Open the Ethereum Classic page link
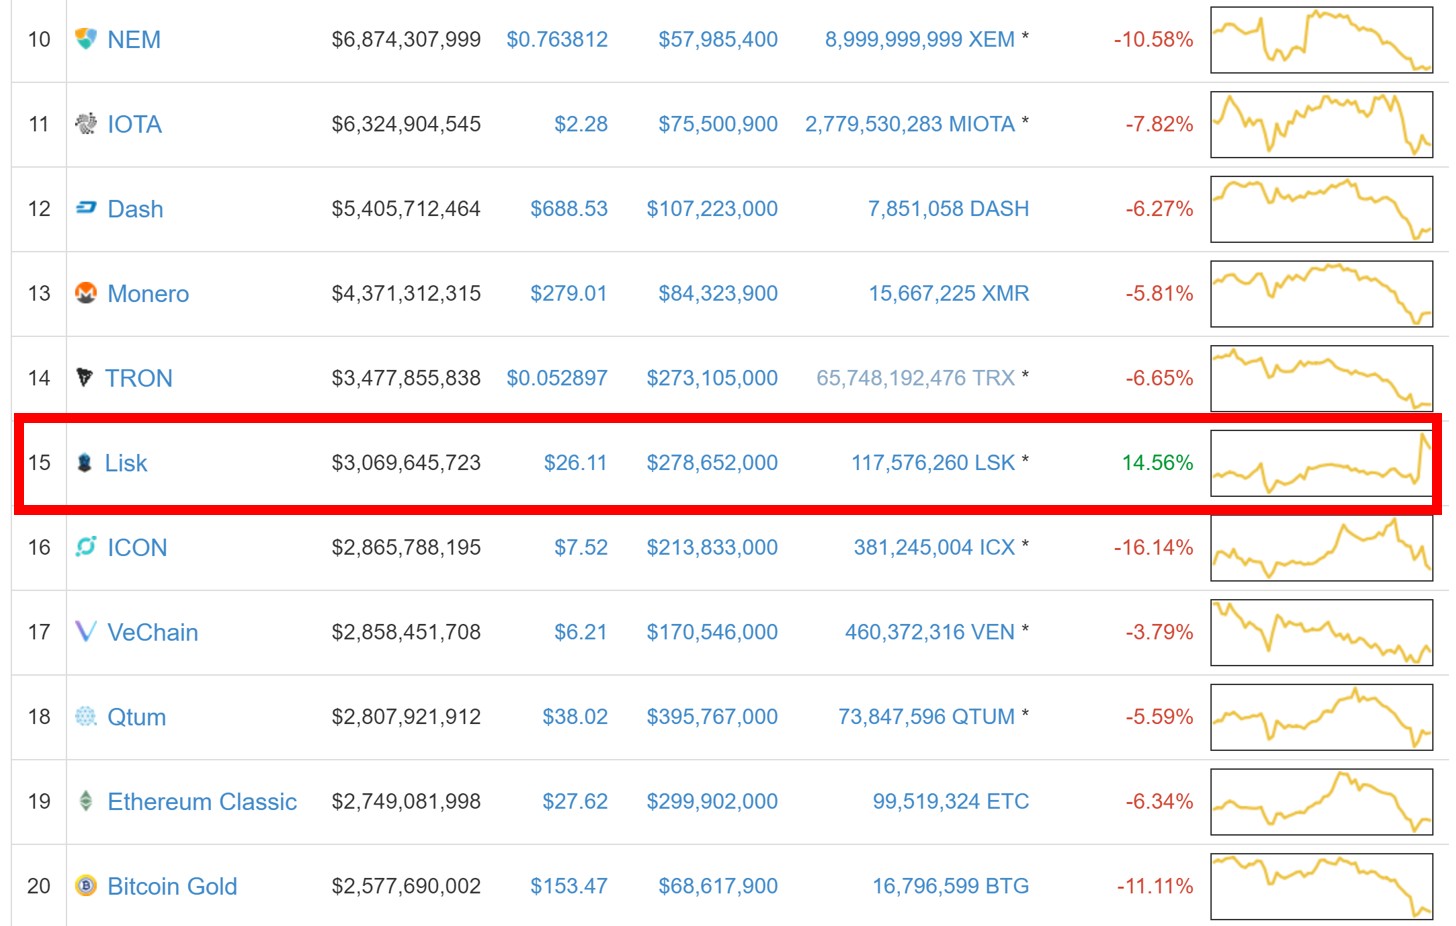The width and height of the screenshot is (1456, 926). (x=202, y=801)
